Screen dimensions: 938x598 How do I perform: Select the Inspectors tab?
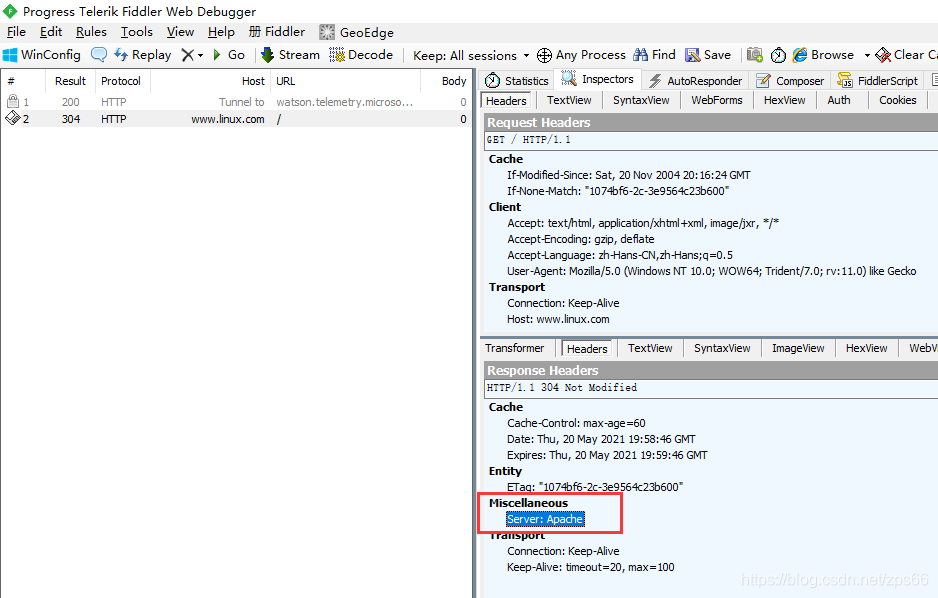597,79
